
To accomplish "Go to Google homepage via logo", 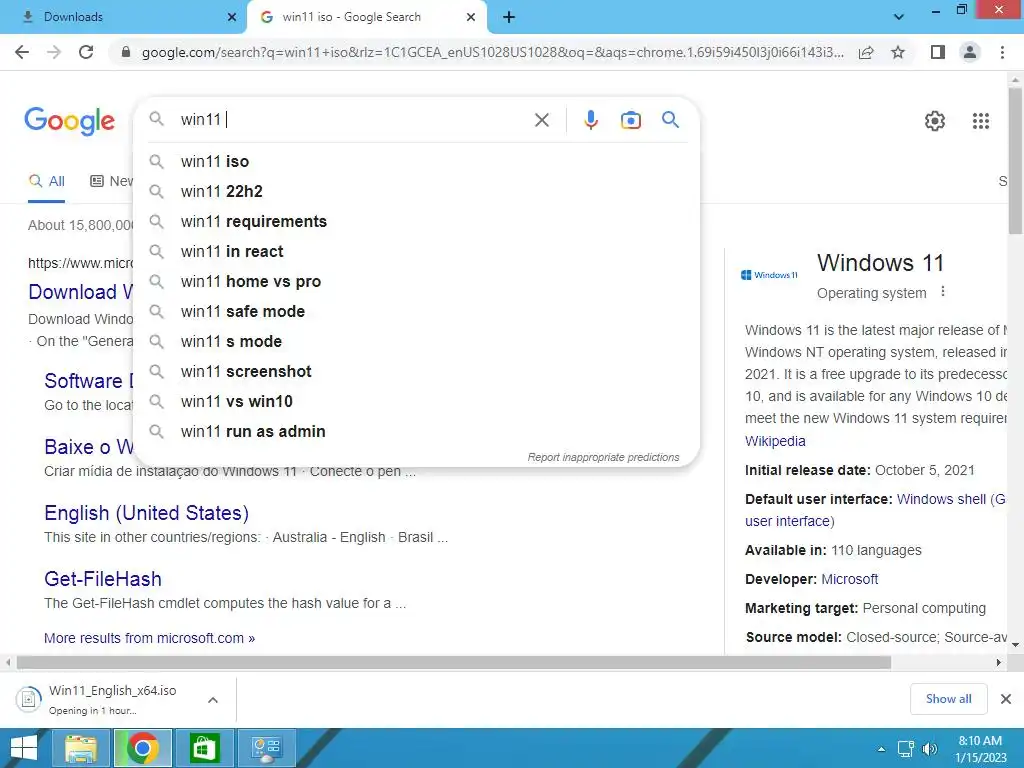I will (x=69, y=121).
